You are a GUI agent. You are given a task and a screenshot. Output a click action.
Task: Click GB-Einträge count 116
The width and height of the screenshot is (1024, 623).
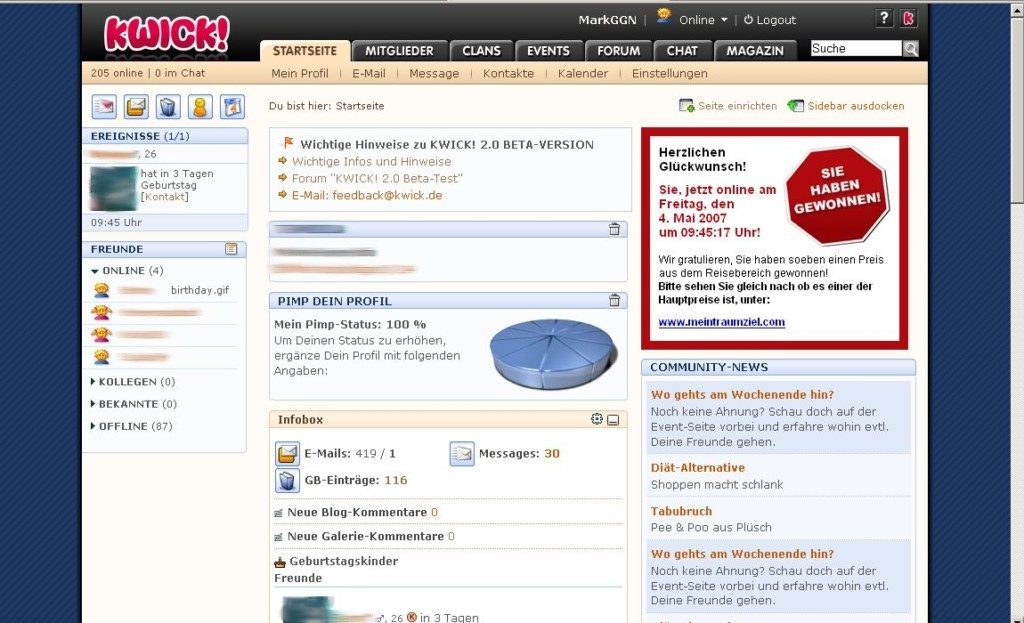click(396, 480)
